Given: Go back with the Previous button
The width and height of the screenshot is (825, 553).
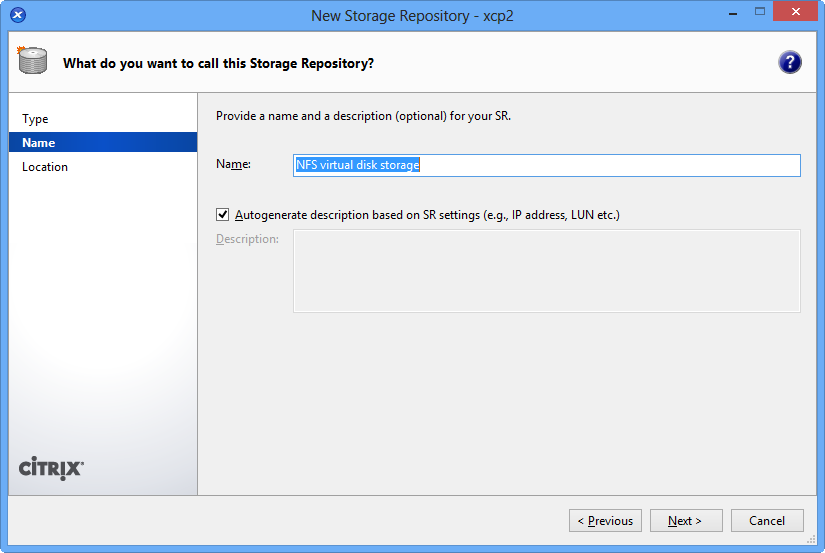Looking at the screenshot, I should tap(606, 521).
